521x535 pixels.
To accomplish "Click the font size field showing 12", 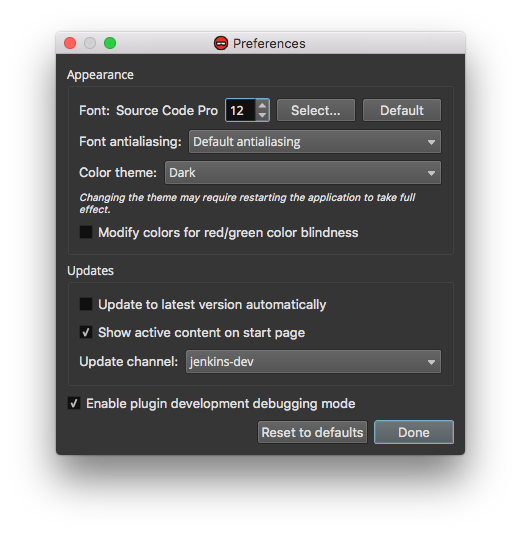I will (x=241, y=110).
